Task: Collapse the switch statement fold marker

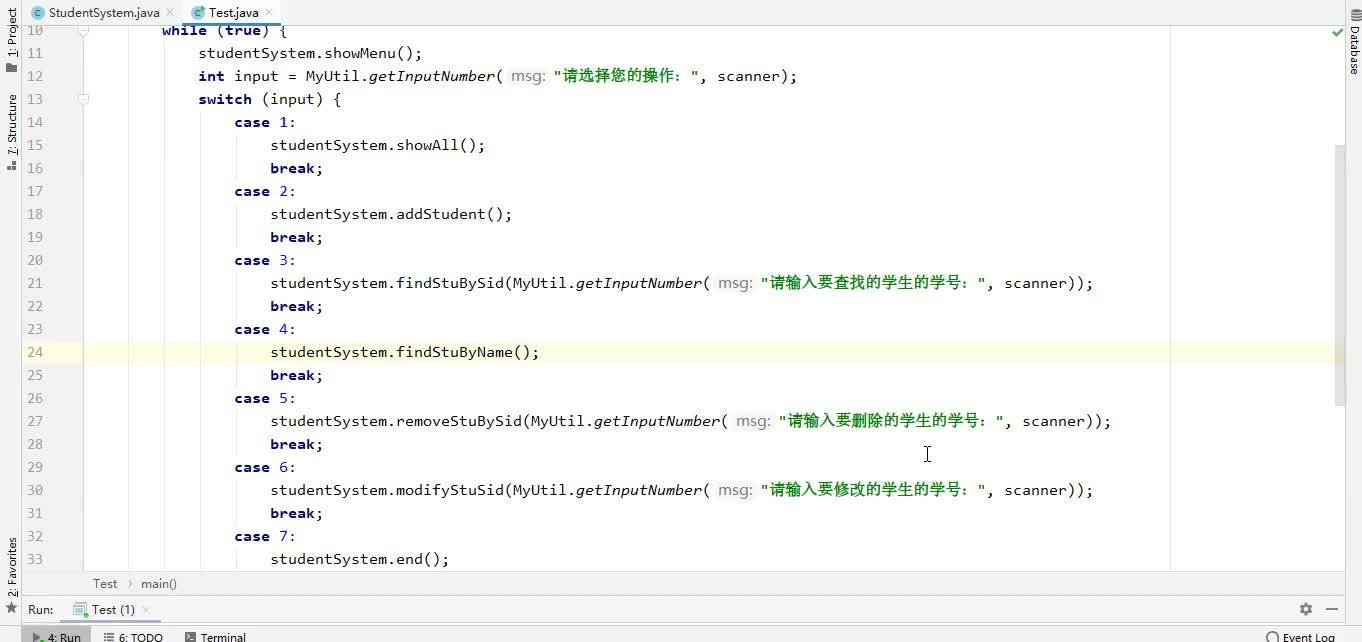Action: [84, 98]
